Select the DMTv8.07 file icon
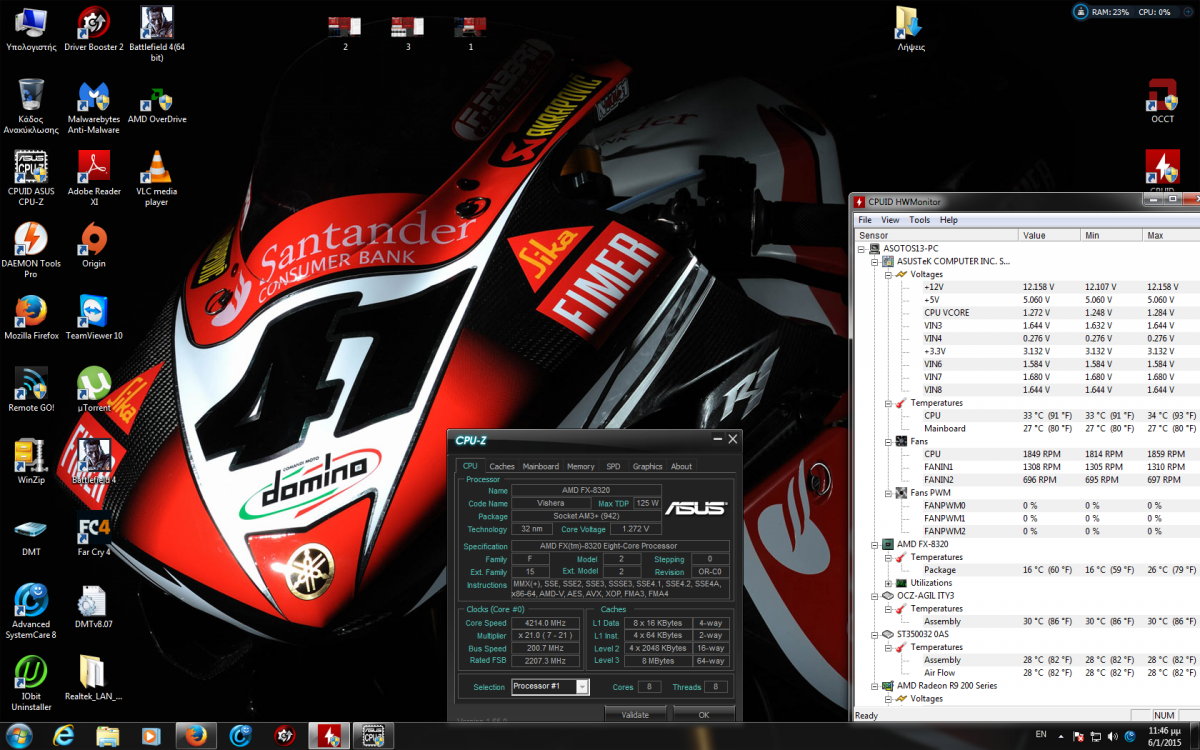 pos(94,605)
